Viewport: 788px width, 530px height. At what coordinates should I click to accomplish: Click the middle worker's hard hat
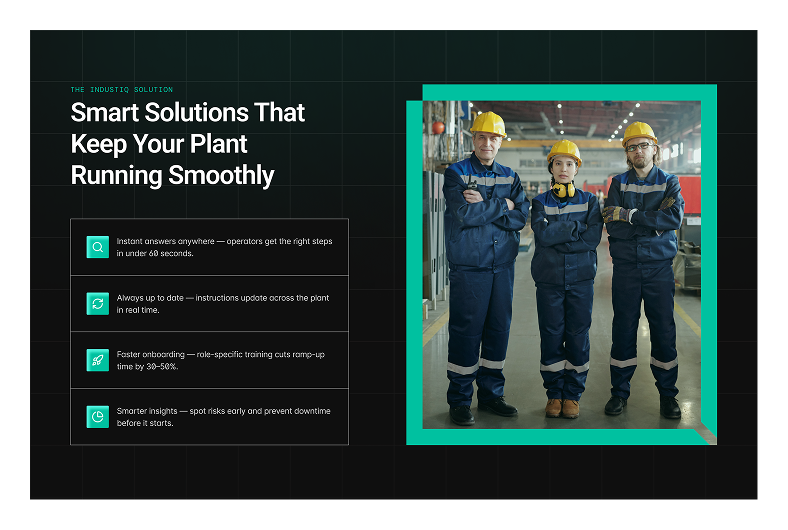coord(564,151)
